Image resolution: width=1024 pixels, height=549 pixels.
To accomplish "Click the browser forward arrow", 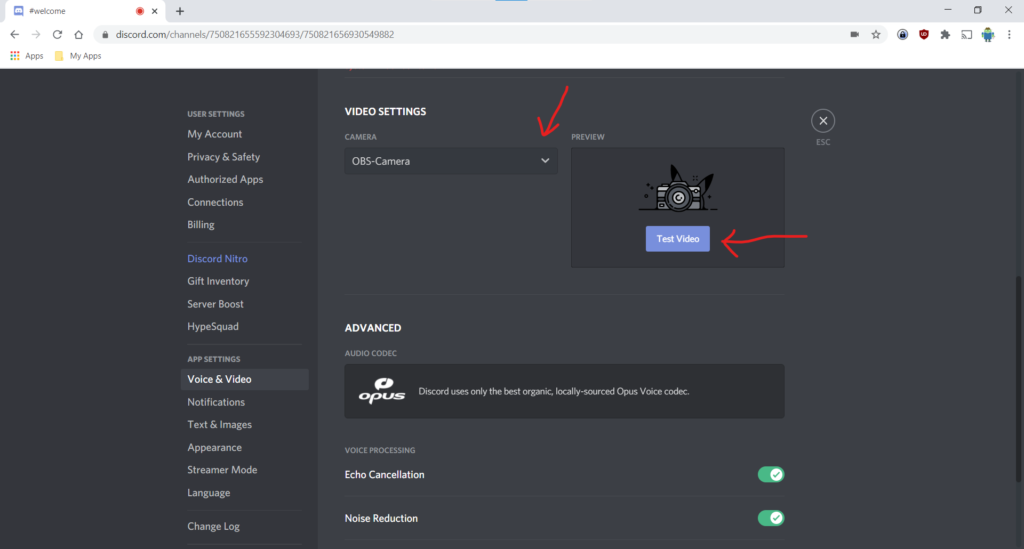I will pyautogui.click(x=36, y=35).
